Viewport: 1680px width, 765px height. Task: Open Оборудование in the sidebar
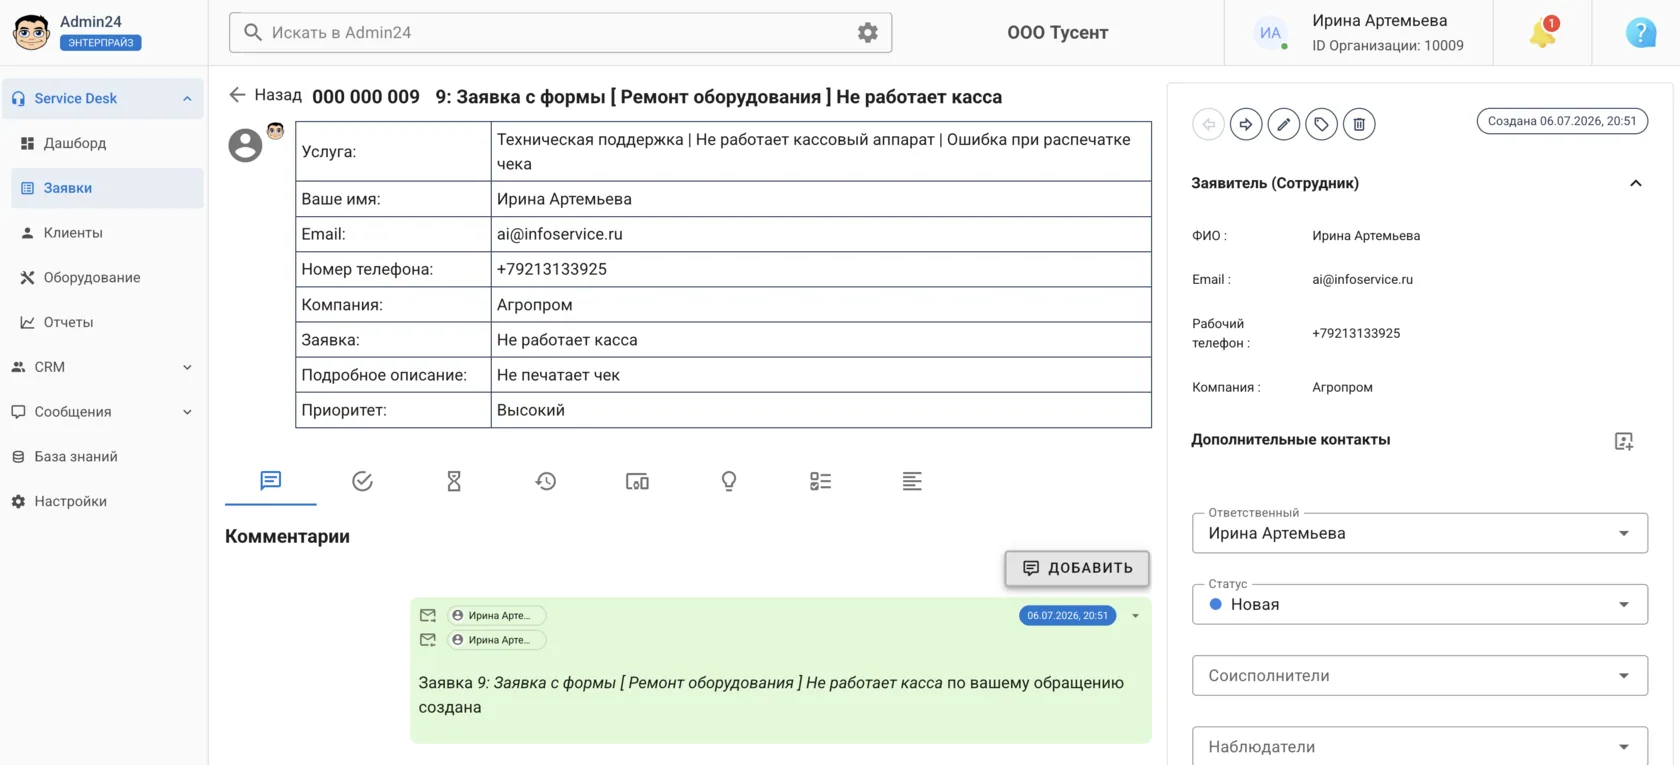[x=107, y=278]
